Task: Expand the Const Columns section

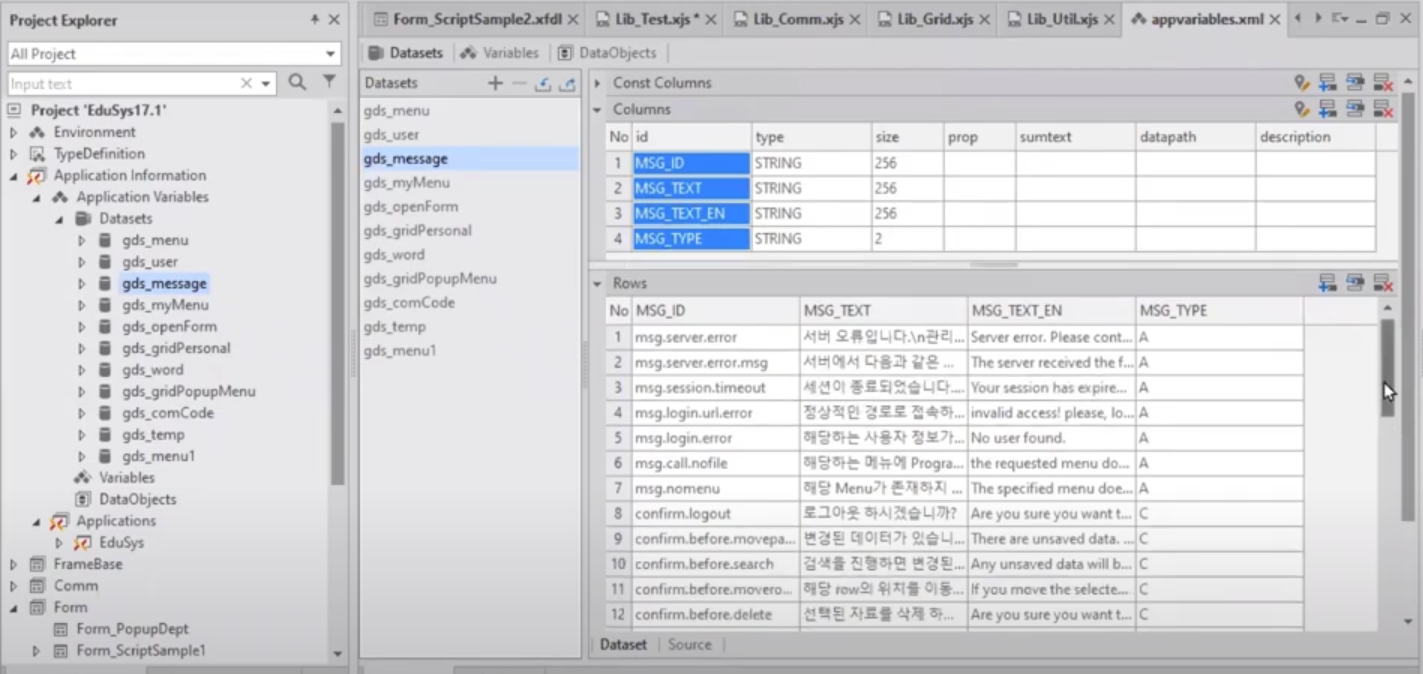Action: click(598, 83)
